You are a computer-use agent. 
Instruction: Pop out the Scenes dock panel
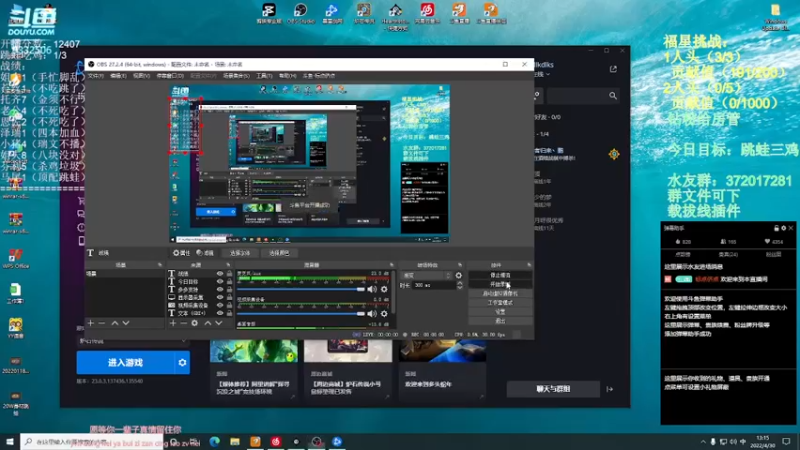point(160,265)
